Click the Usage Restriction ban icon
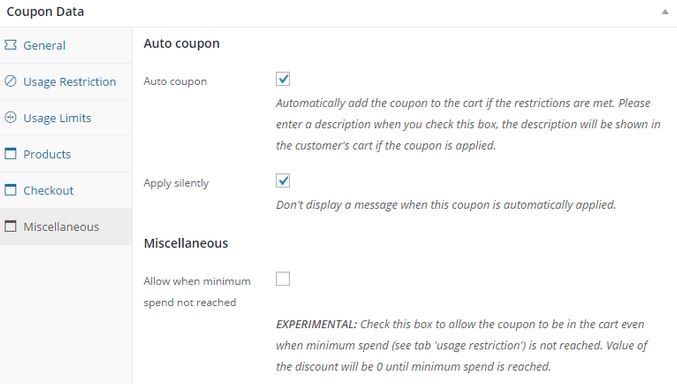This screenshot has width=677, height=384. click(x=10, y=81)
